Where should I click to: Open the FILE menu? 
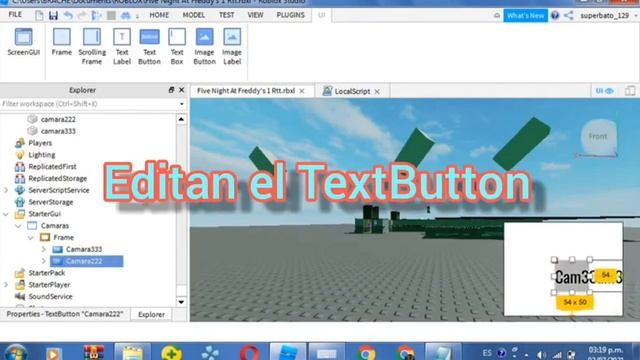[15, 15]
